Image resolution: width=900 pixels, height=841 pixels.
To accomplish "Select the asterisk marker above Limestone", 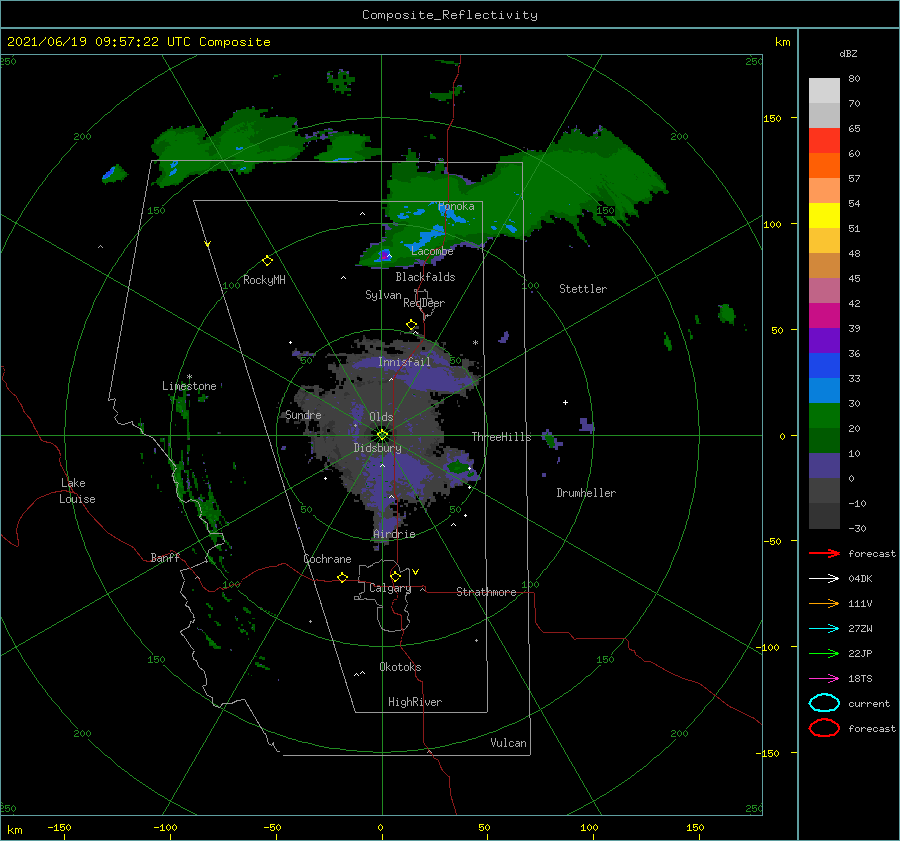I will pos(189,377).
